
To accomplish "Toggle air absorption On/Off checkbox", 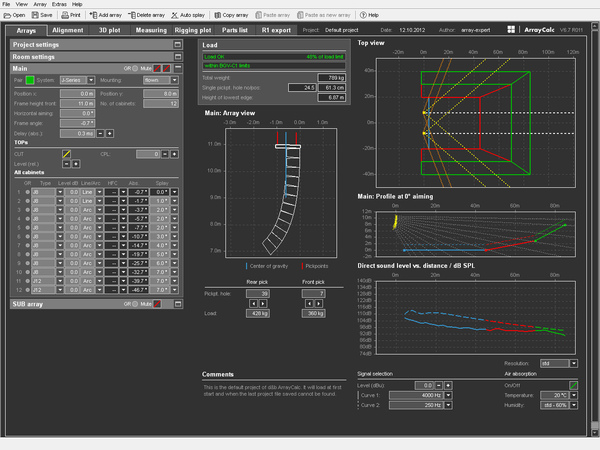I will (x=573, y=384).
